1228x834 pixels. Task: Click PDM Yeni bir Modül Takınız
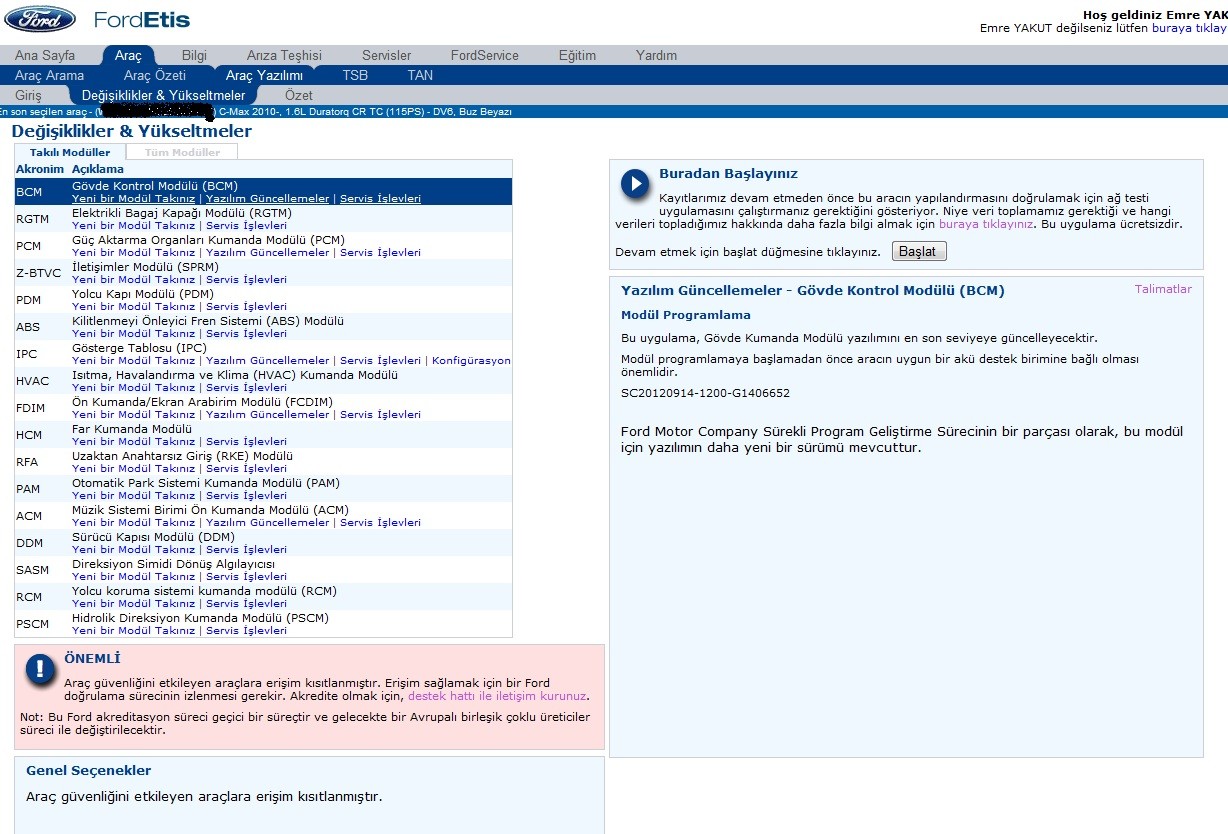[133, 307]
